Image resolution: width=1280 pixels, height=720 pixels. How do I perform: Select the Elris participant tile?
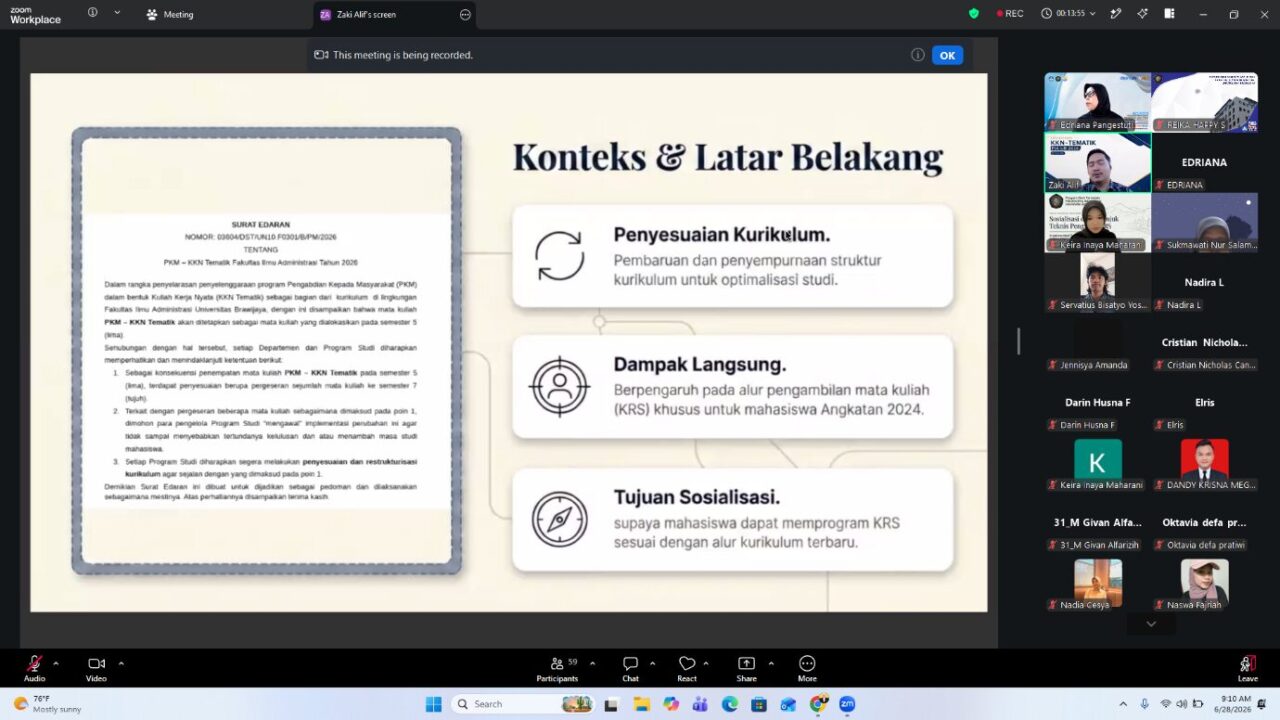1204,402
